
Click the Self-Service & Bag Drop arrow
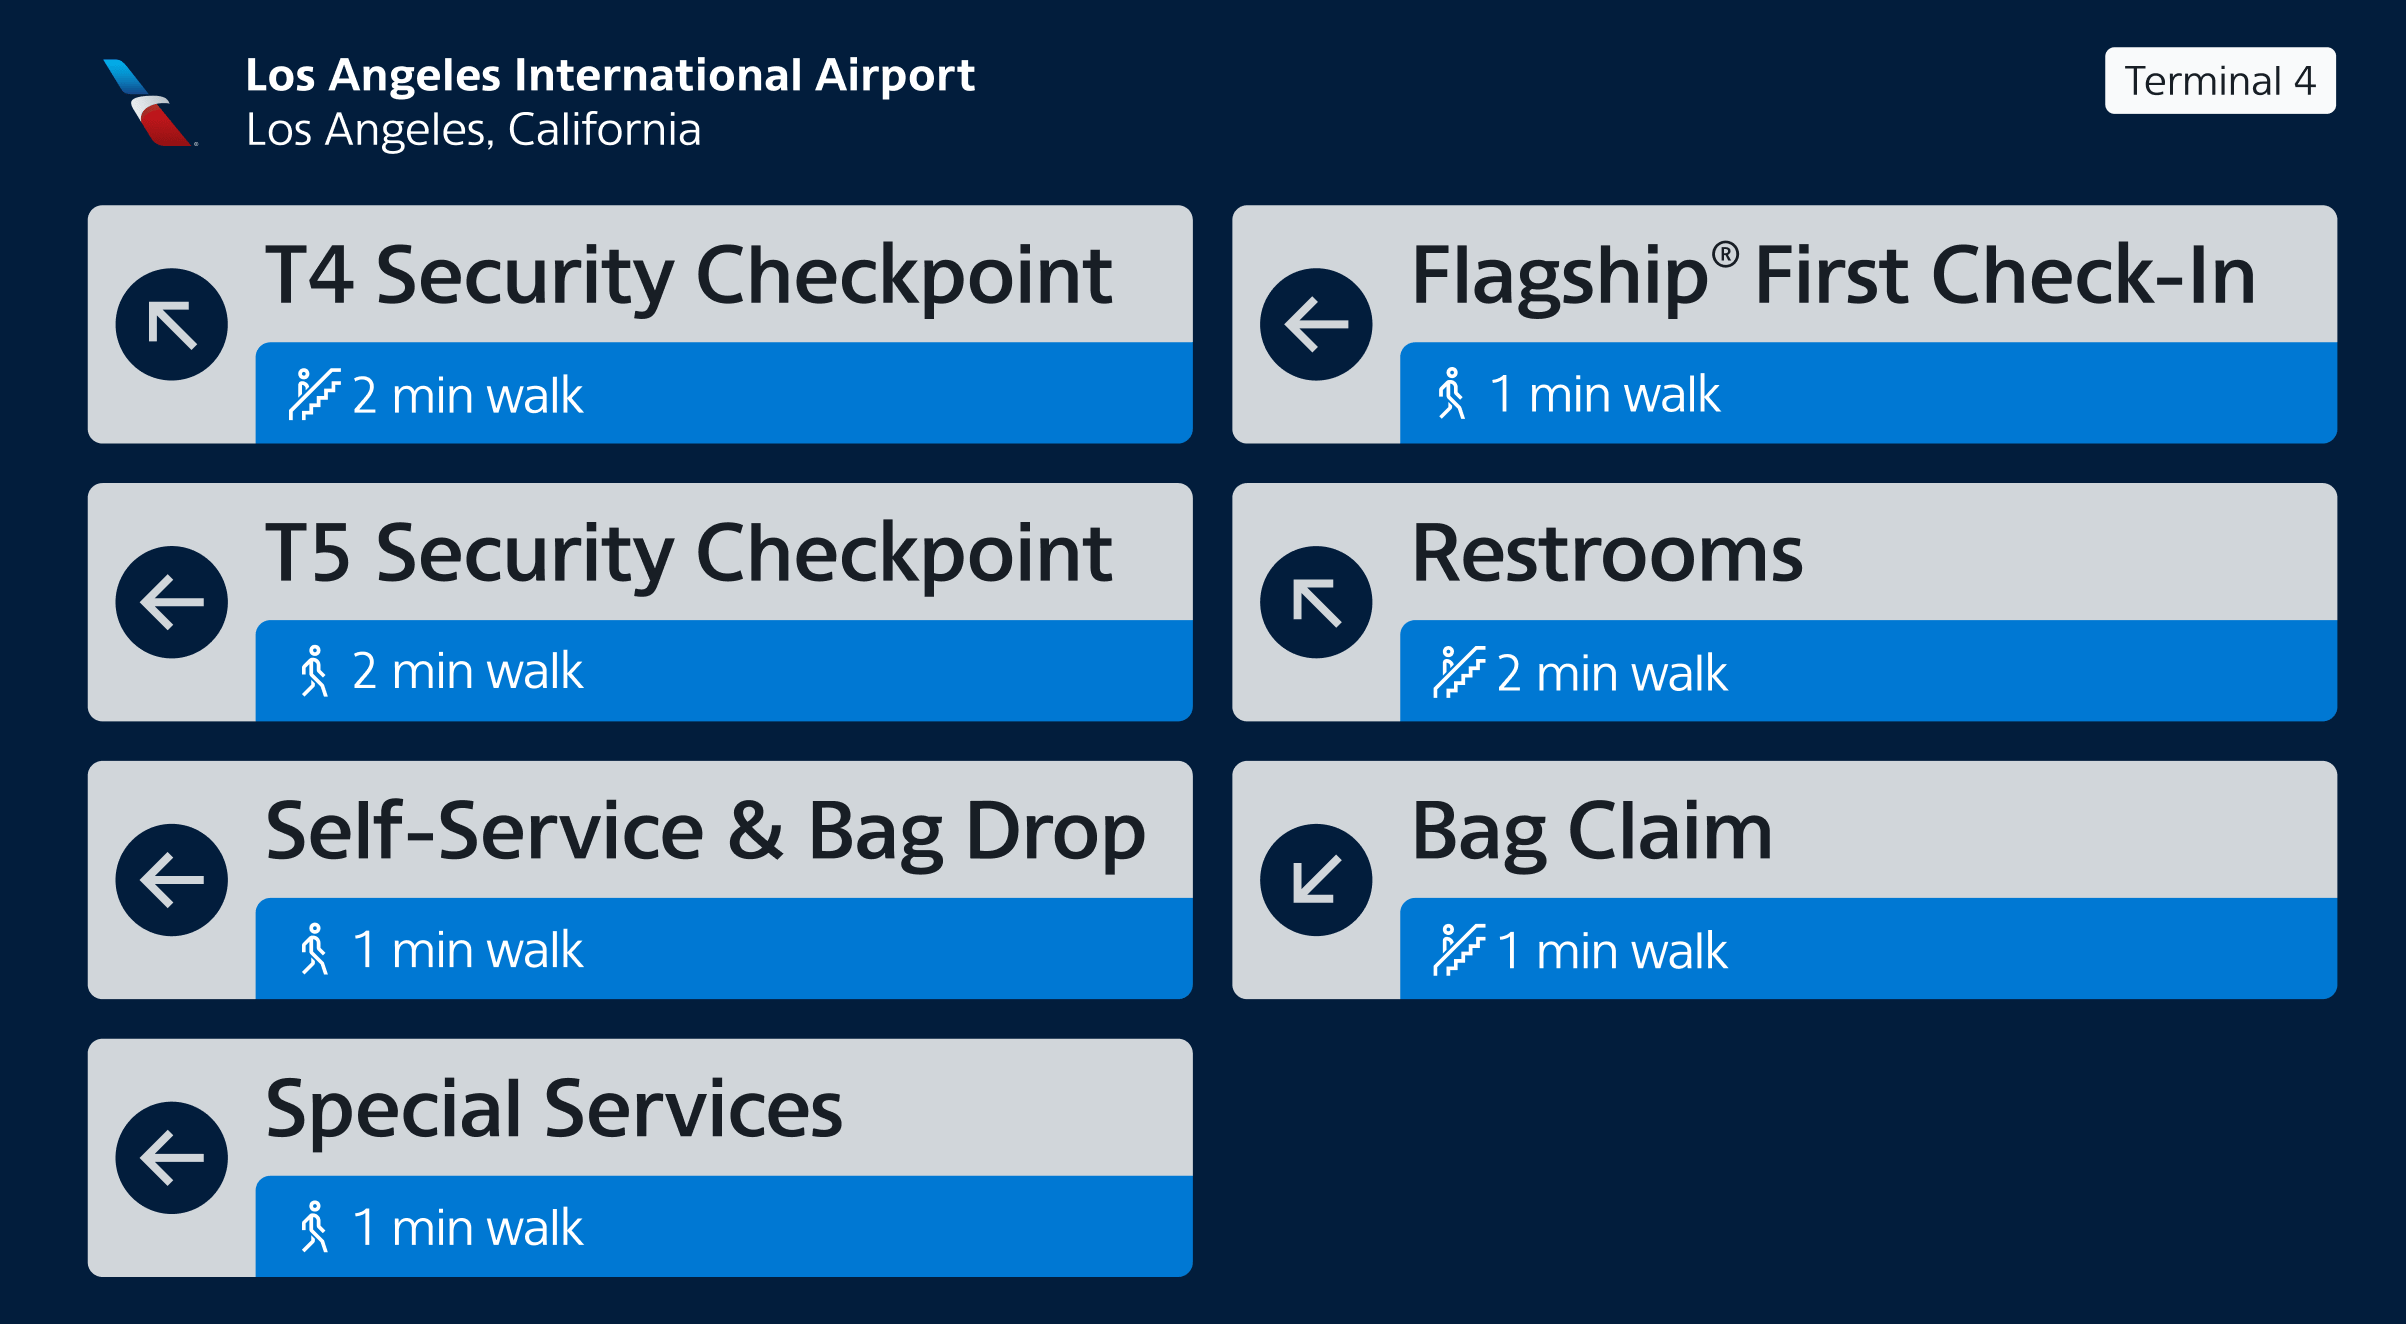tap(172, 880)
